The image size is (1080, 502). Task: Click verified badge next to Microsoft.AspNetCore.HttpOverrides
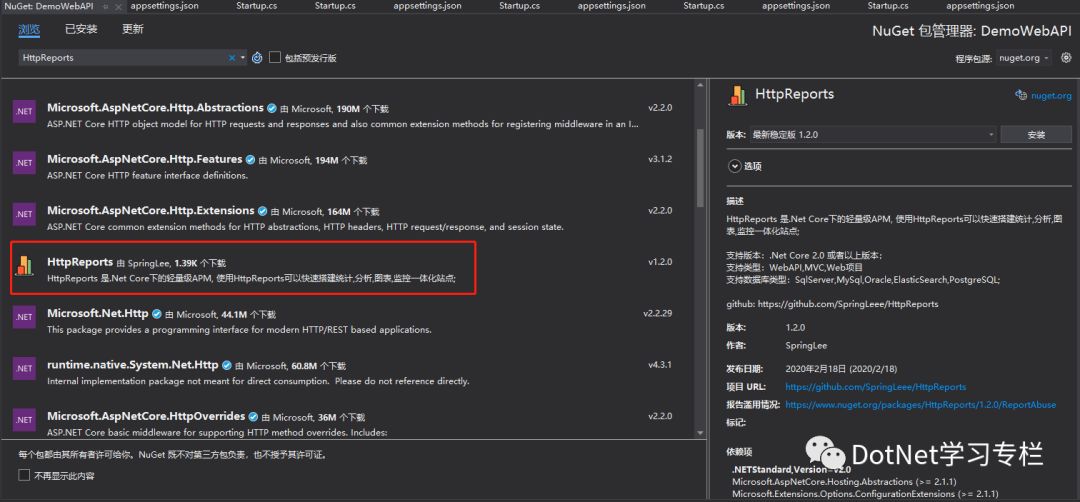coord(253,417)
